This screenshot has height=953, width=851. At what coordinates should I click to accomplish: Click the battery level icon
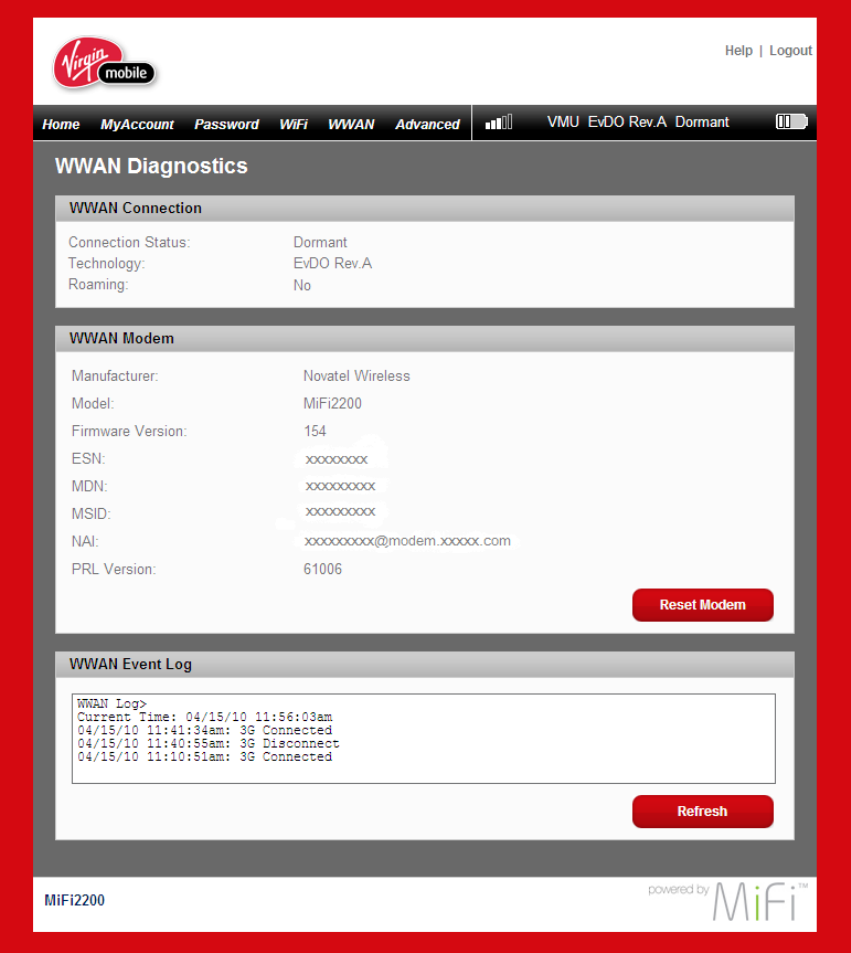[x=791, y=122]
